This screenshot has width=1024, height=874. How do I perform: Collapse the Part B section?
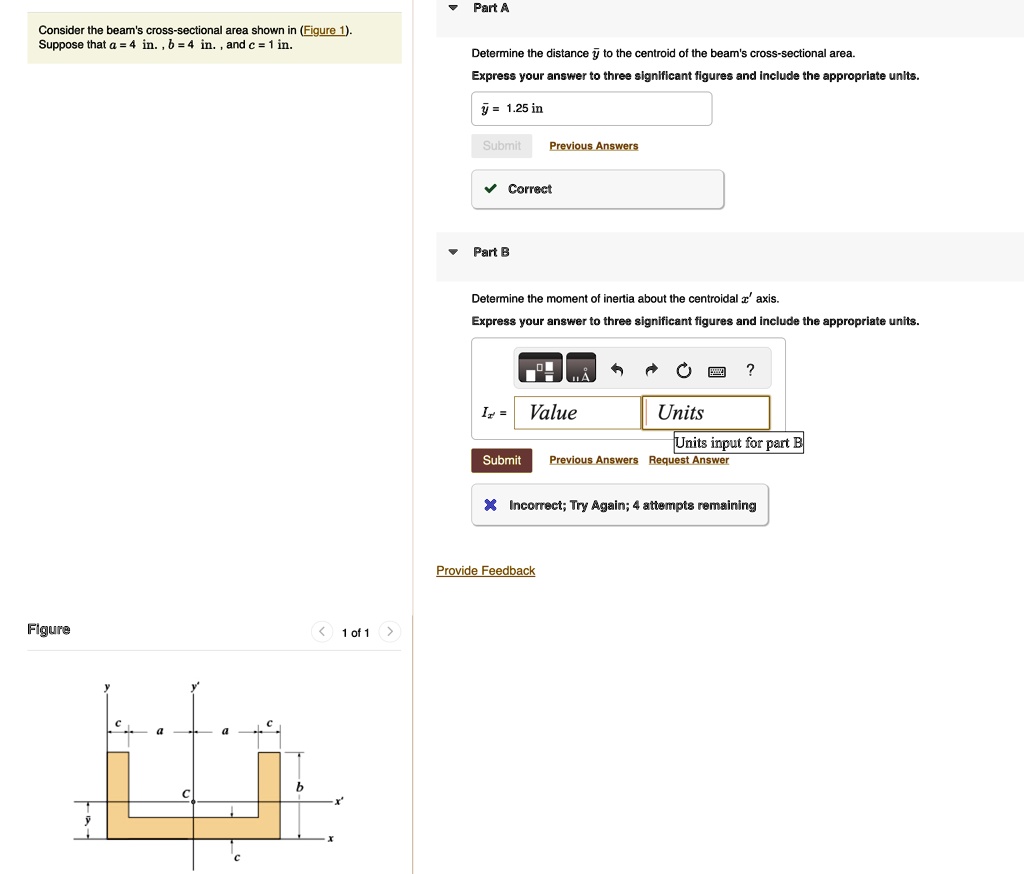pyautogui.click(x=452, y=252)
